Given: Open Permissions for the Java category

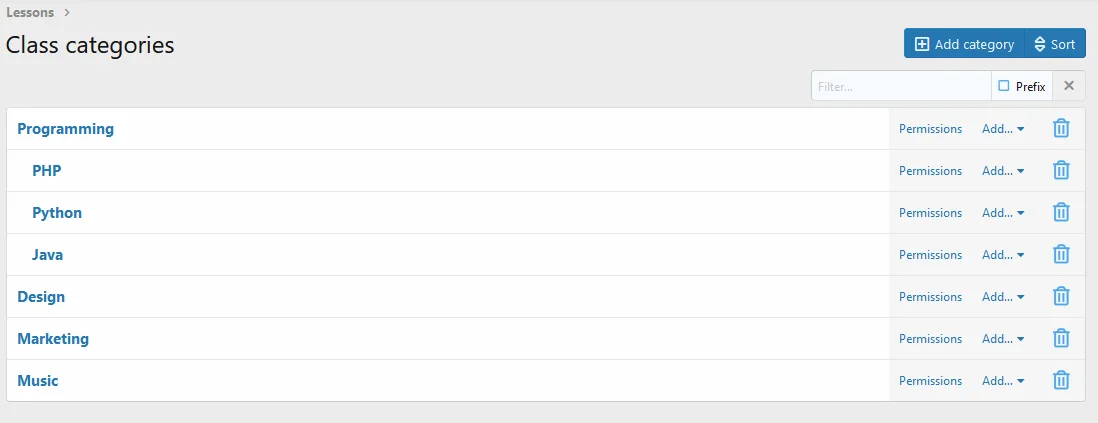Looking at the screenshot, I should pyautogui.click(x=930, y=255).
